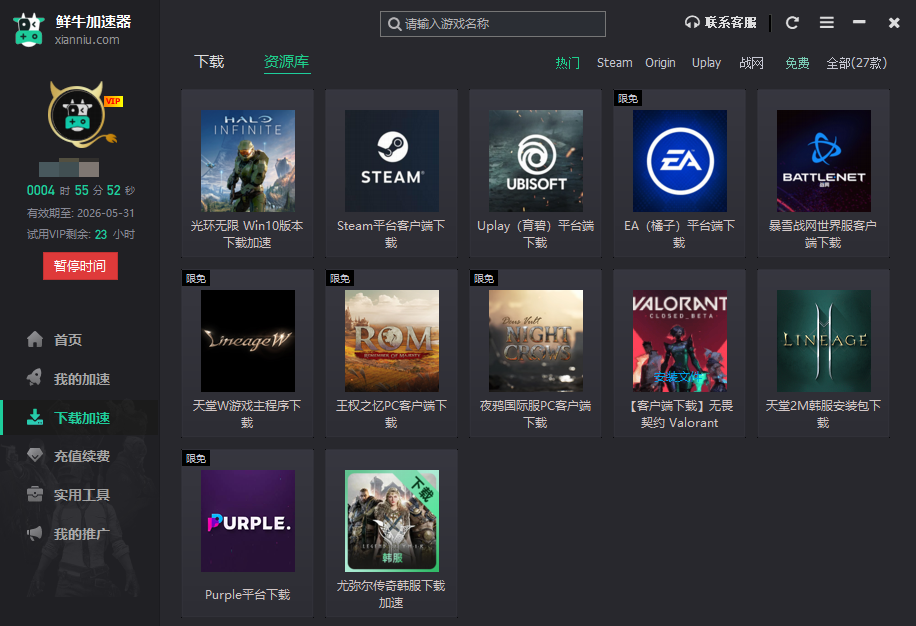Click the 限免 badge on Lineage W tile
916x626 pixels.
tap(196, 279)
